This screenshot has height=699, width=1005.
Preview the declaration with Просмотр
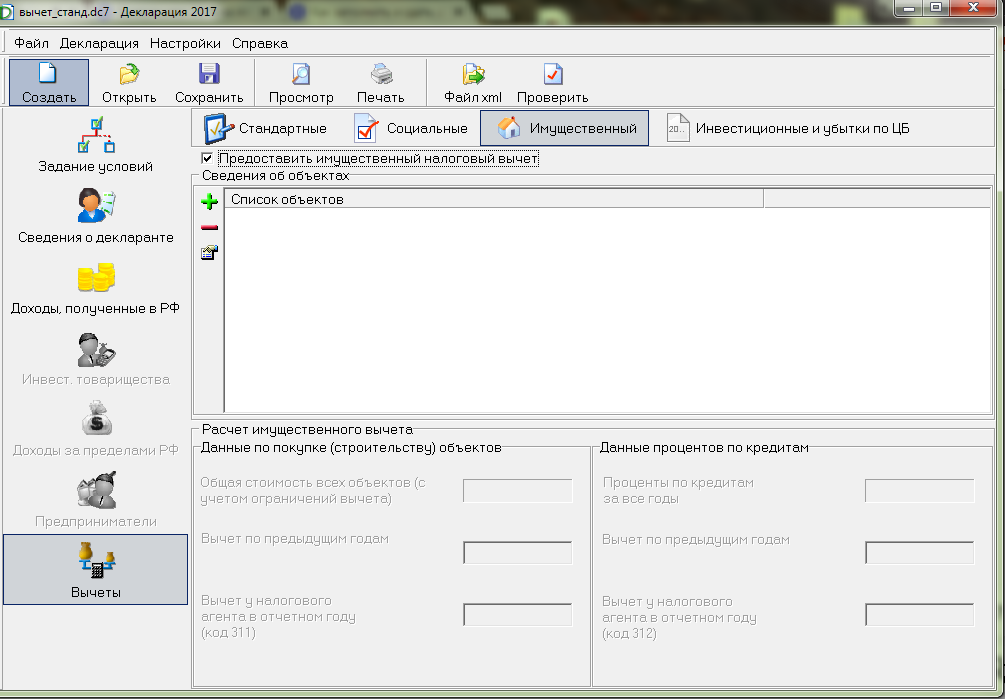pyautogui.click(x=301, y=83)
